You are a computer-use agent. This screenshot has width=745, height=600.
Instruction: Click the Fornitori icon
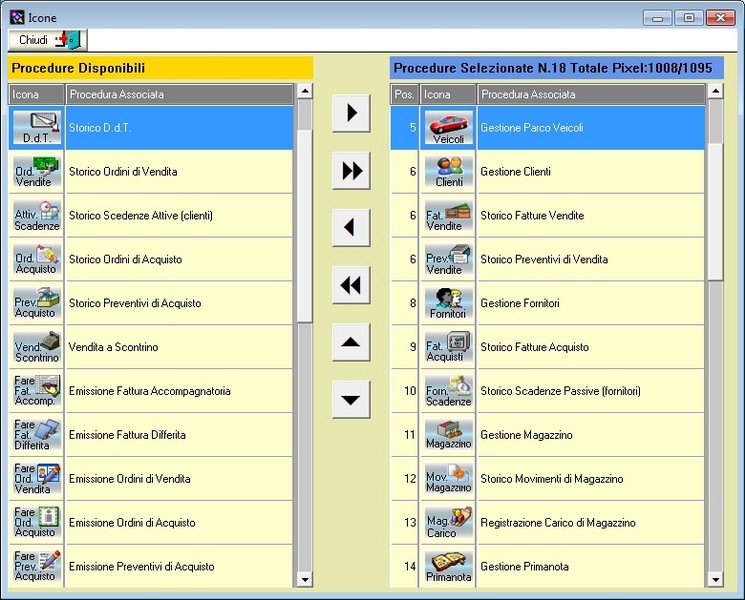point(448,303)
